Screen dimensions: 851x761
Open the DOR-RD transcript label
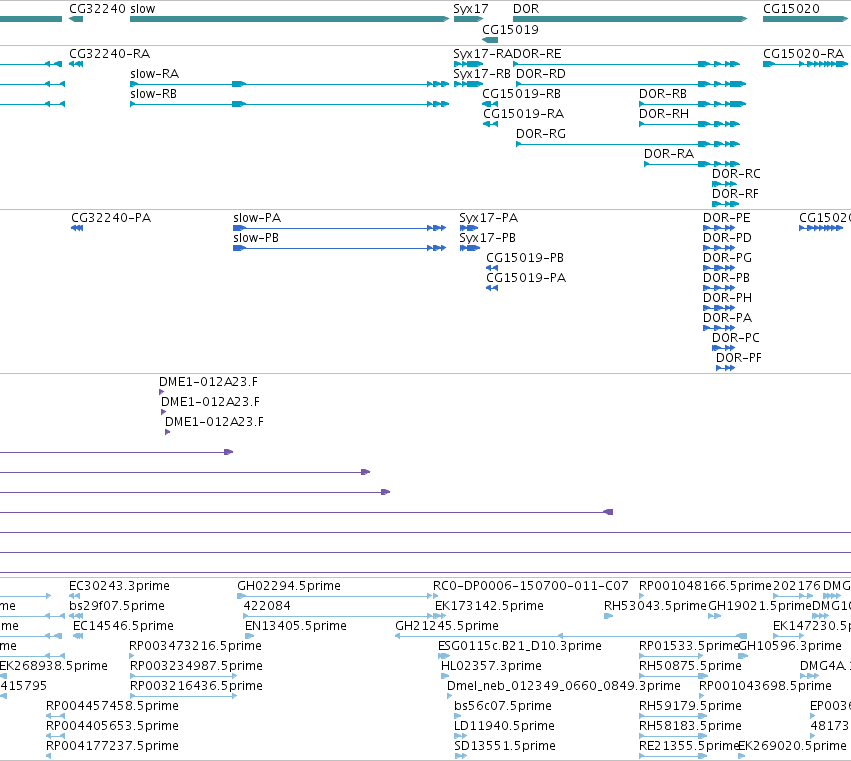click(541, 74)
